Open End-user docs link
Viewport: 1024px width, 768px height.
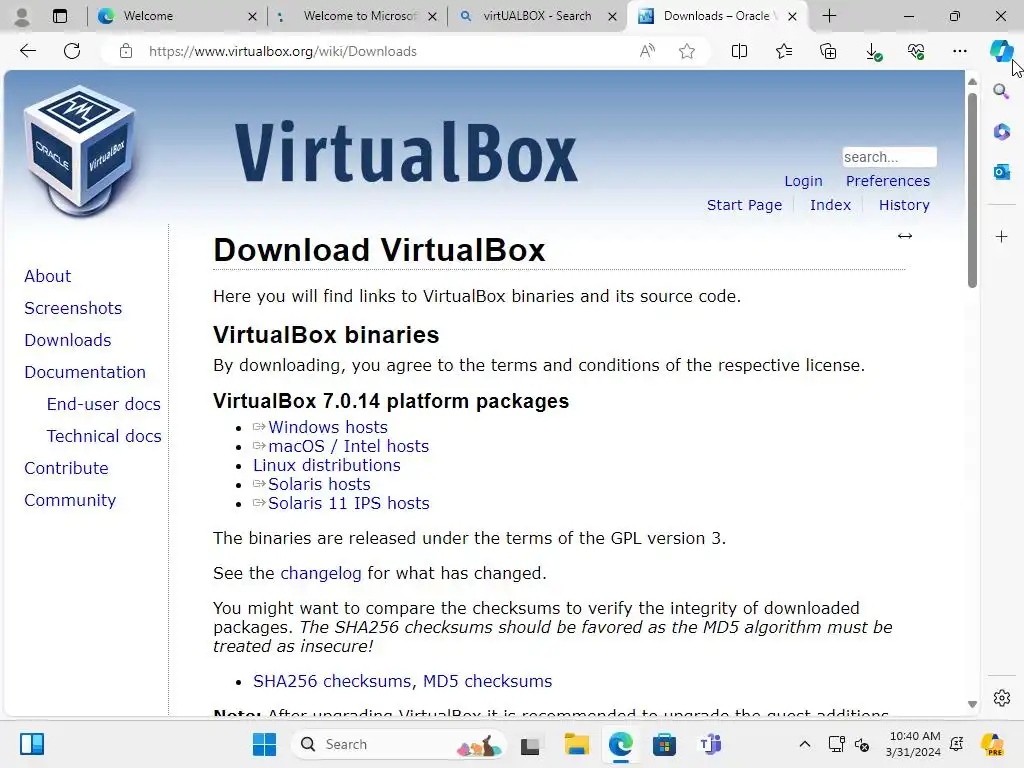click(x=103, y=404)
